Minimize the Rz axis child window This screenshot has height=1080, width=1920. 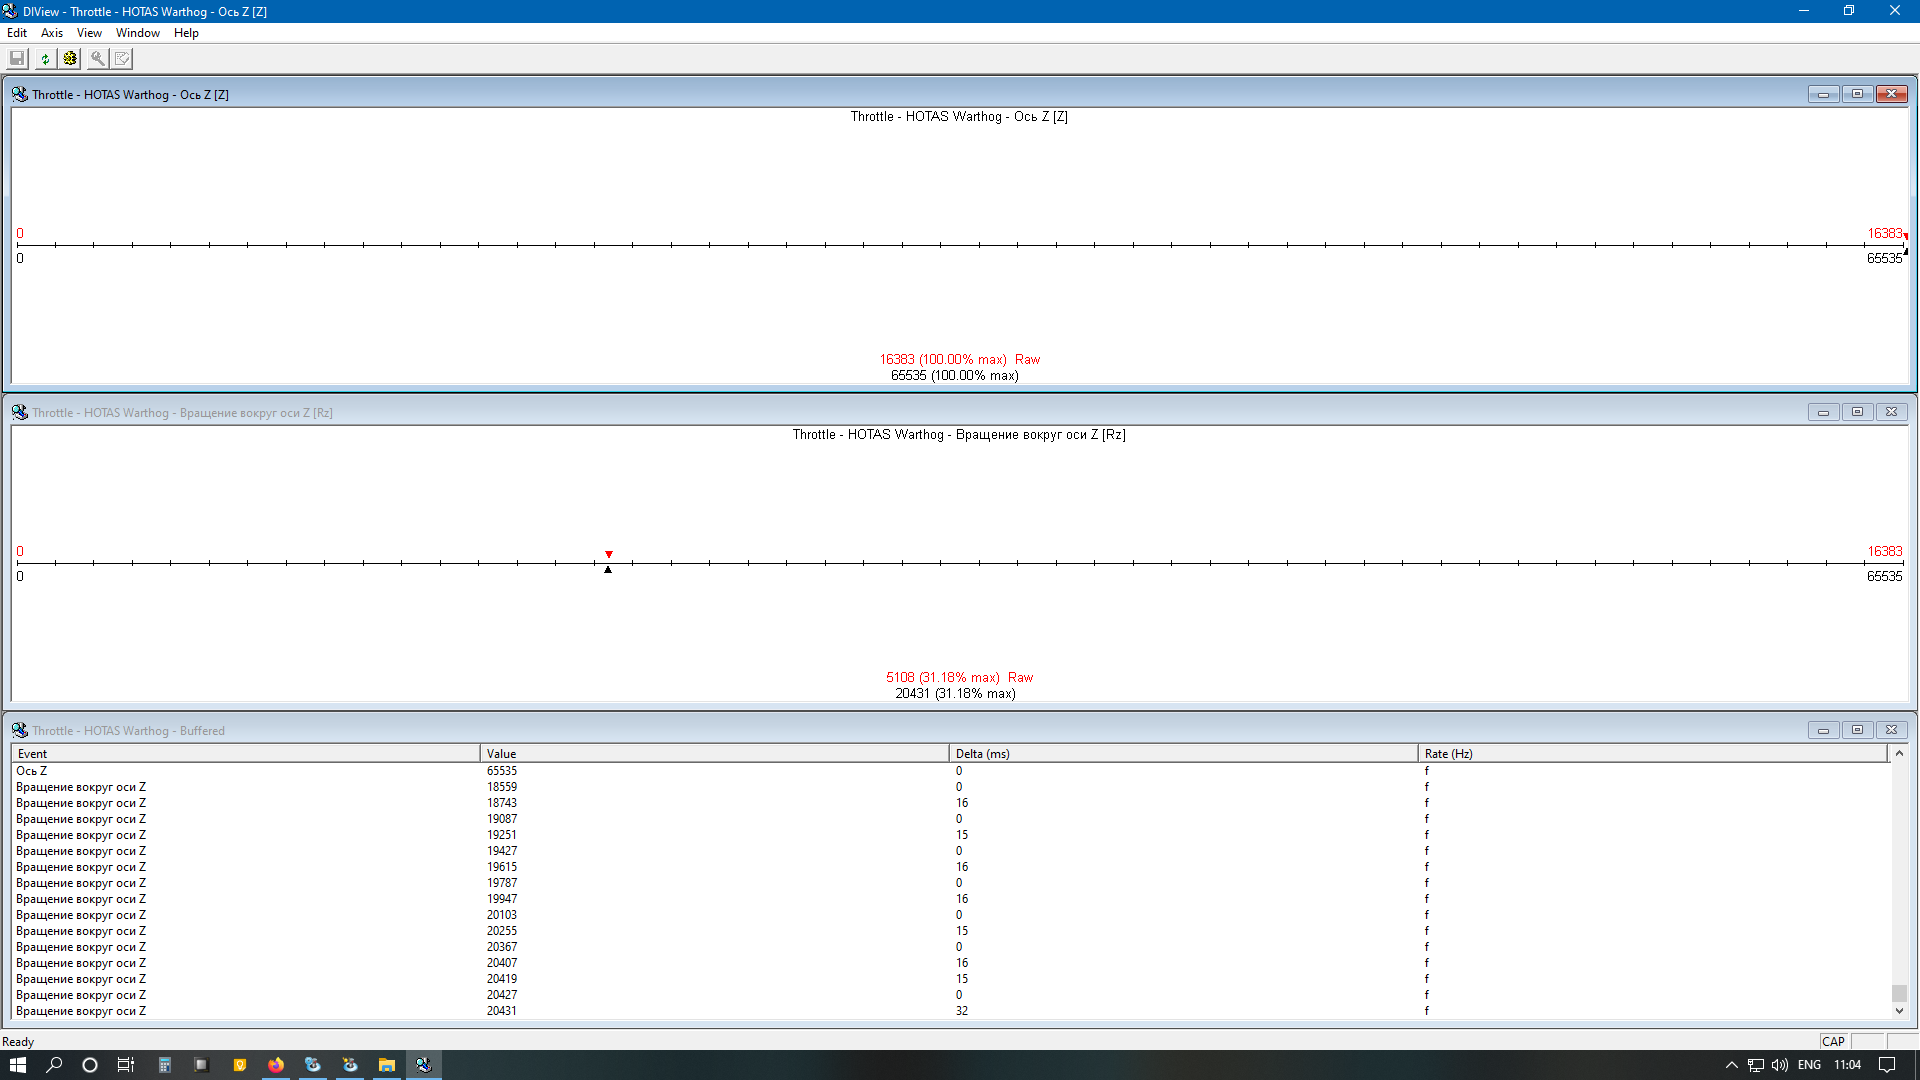tap(1823, 412)
